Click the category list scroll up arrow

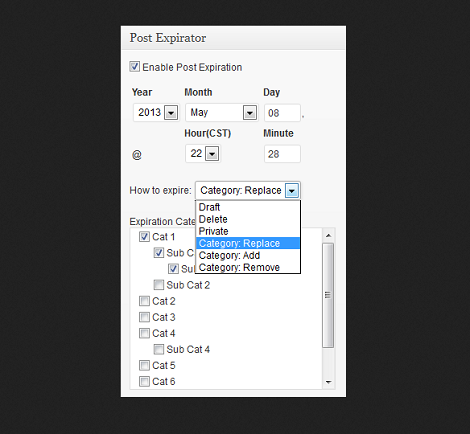pyautogui.click(x=328, y=236)
